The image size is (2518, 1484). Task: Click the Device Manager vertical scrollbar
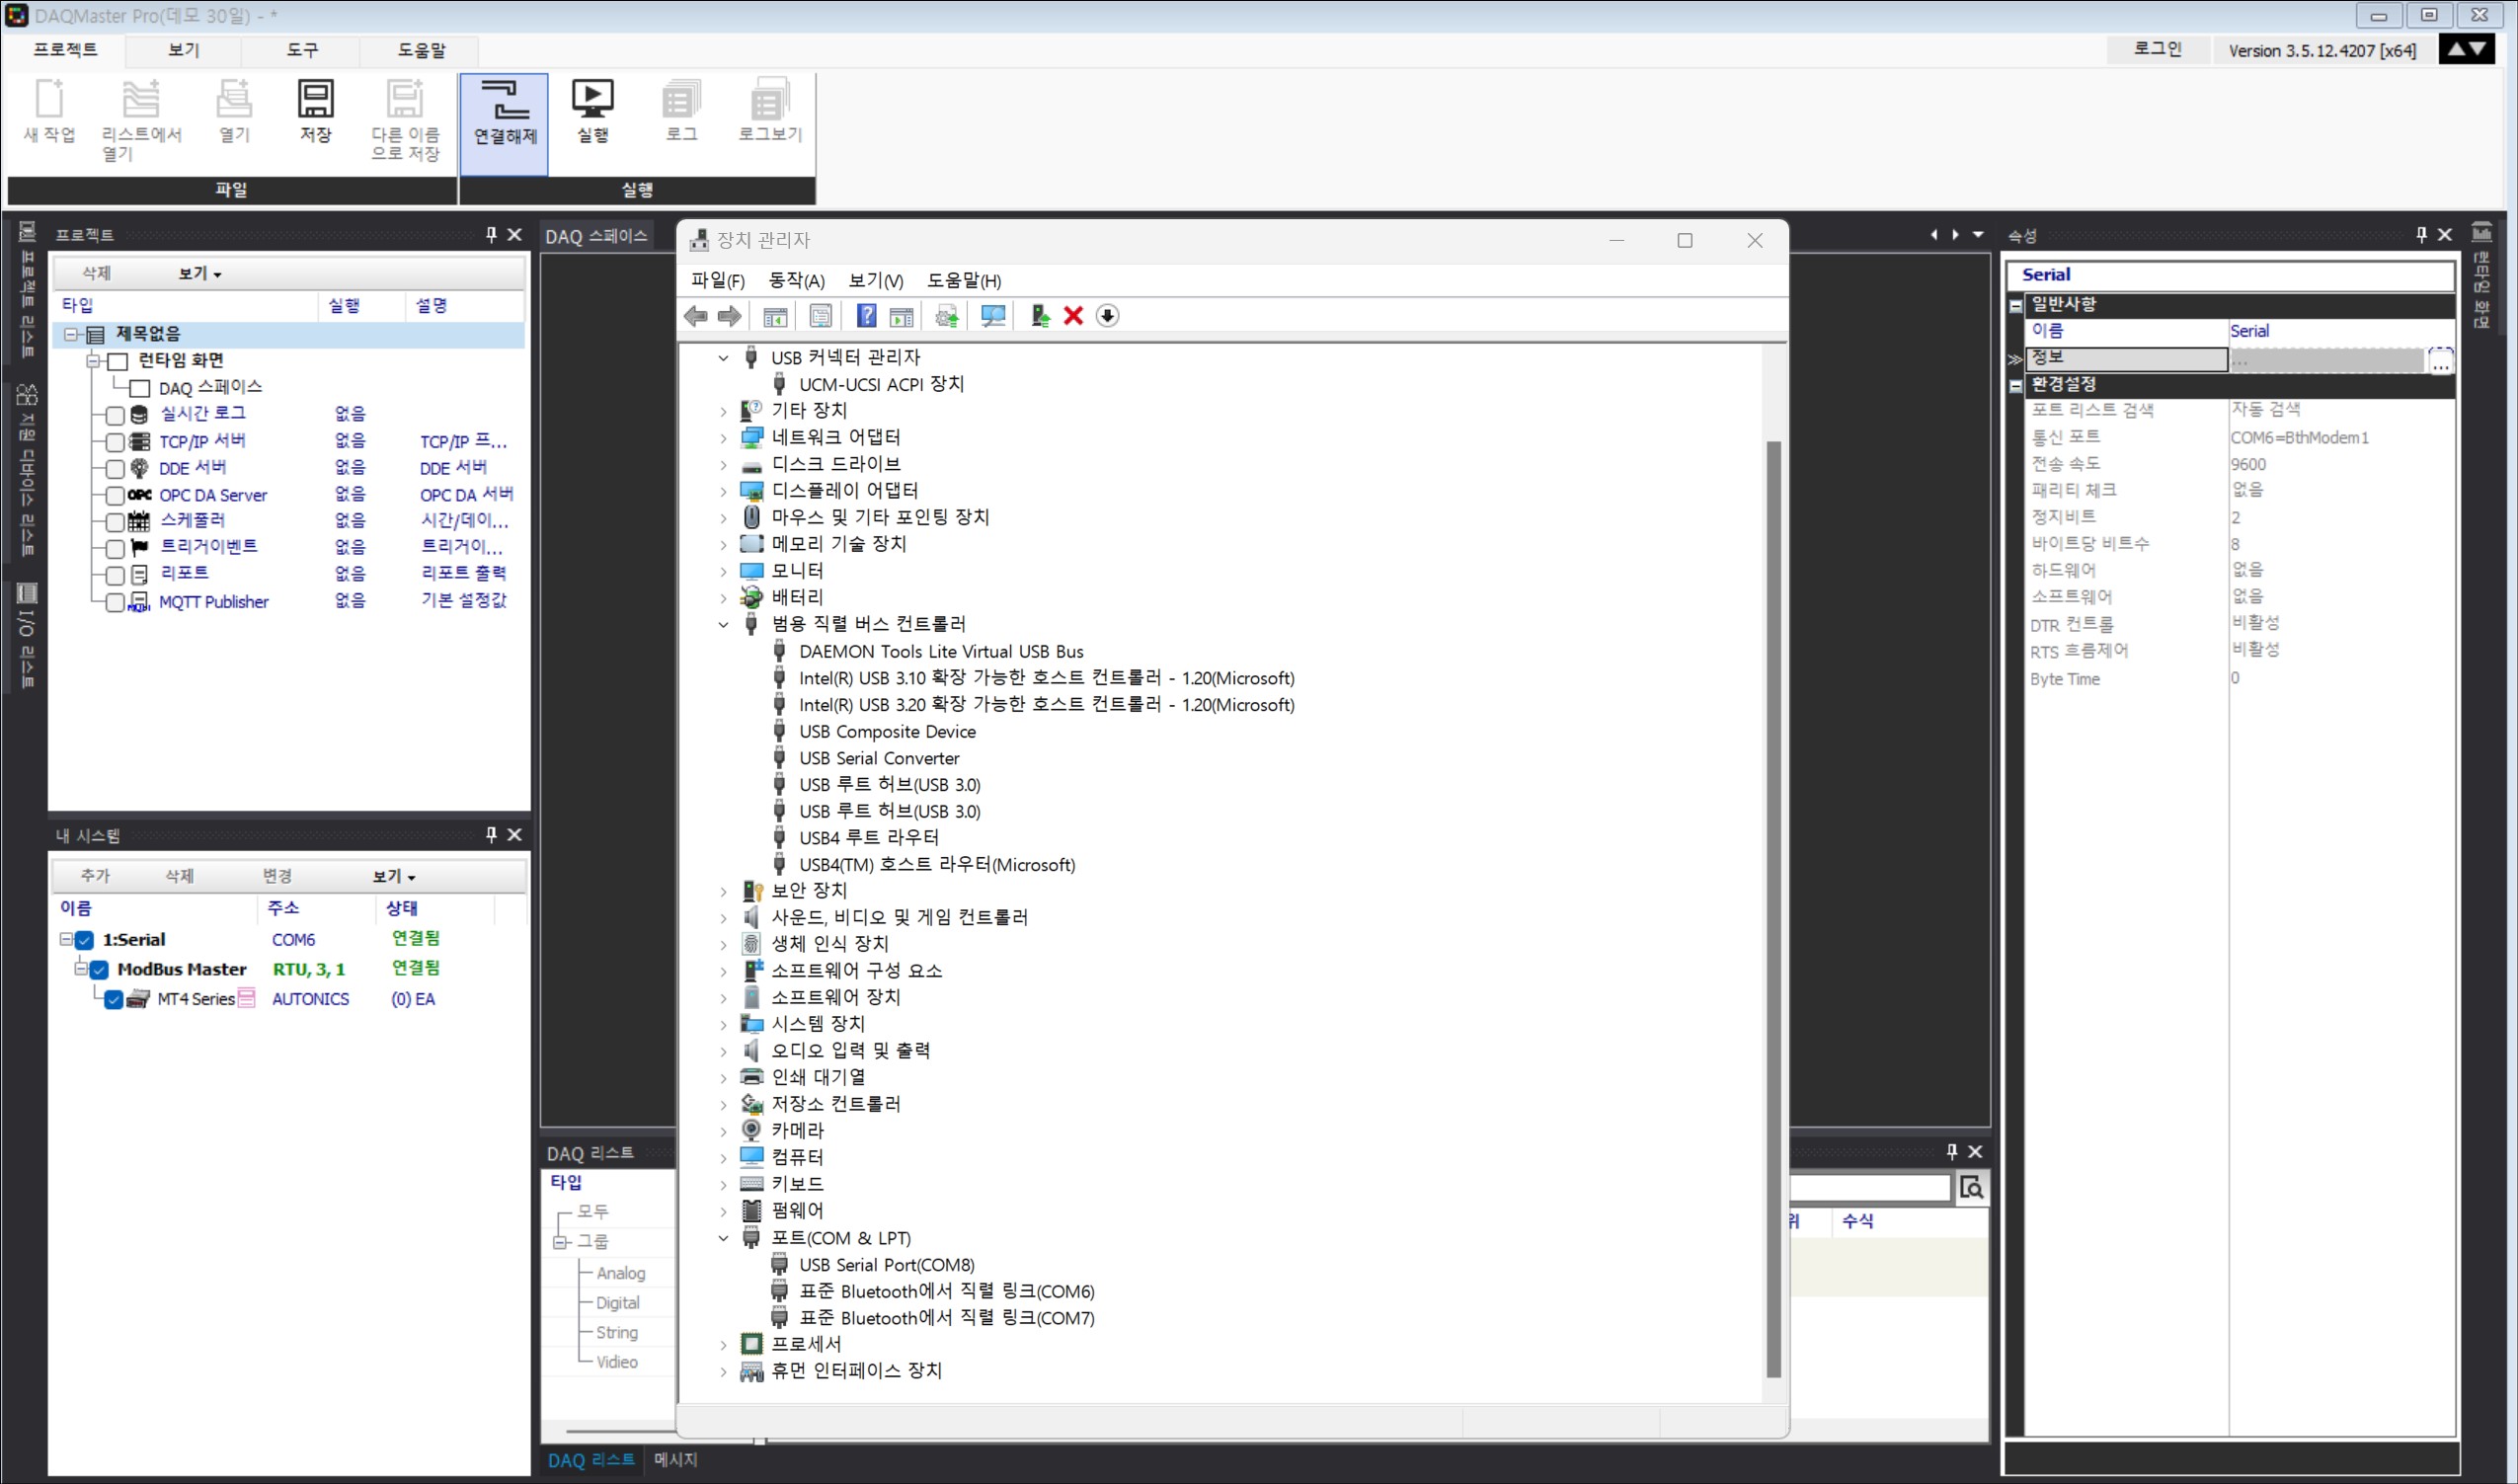(x=1773, y=900)
